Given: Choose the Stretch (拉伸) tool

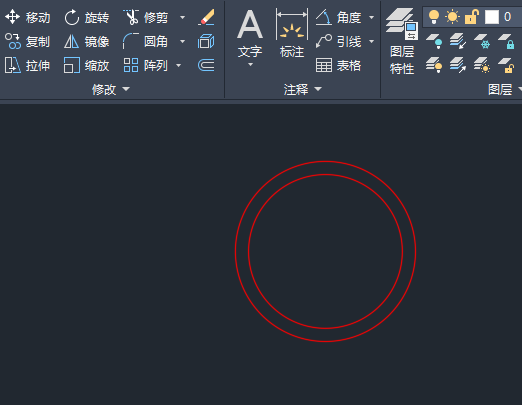Looking at the screenshot, I should coord(27,65).
